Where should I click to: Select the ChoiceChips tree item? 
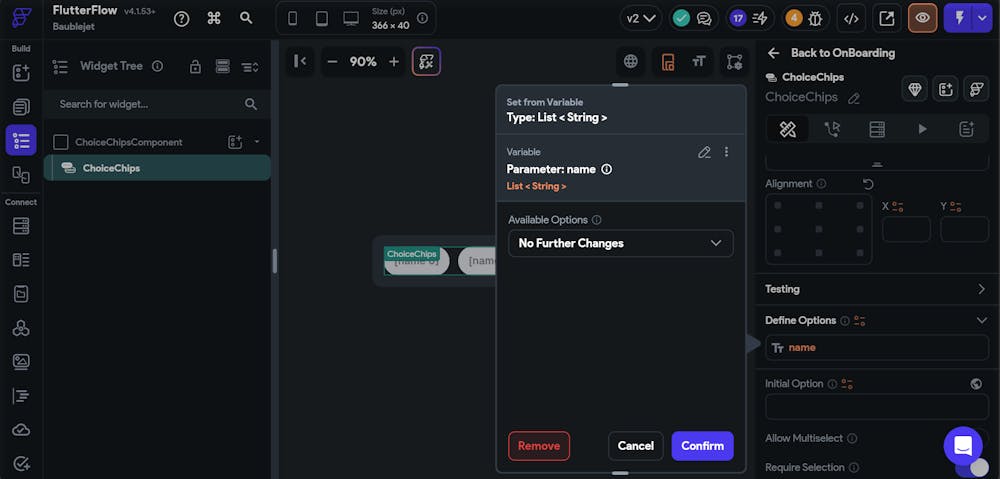point(111,168)
